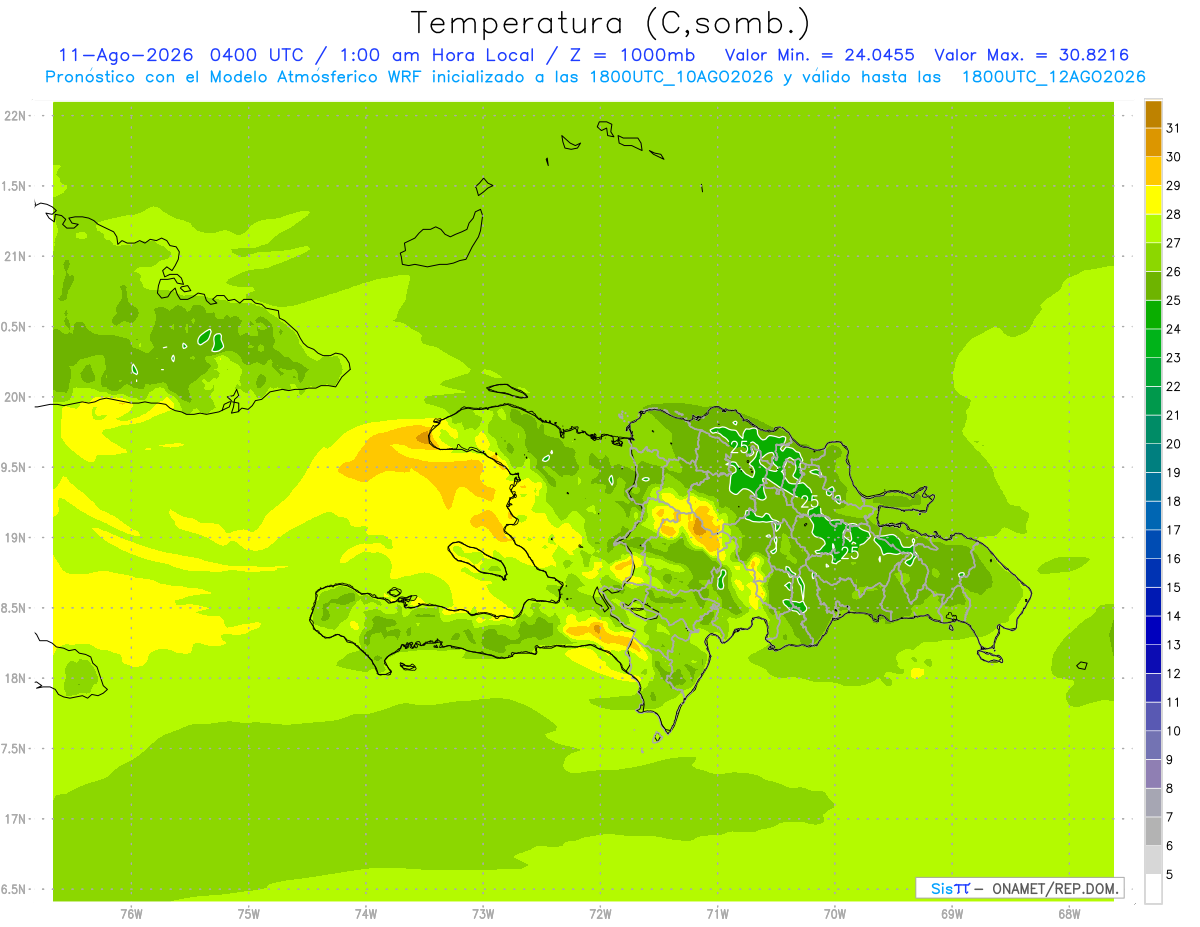Click the legend value "9"
Viewport: 1200px width, 927px height.
point(1170,760)
